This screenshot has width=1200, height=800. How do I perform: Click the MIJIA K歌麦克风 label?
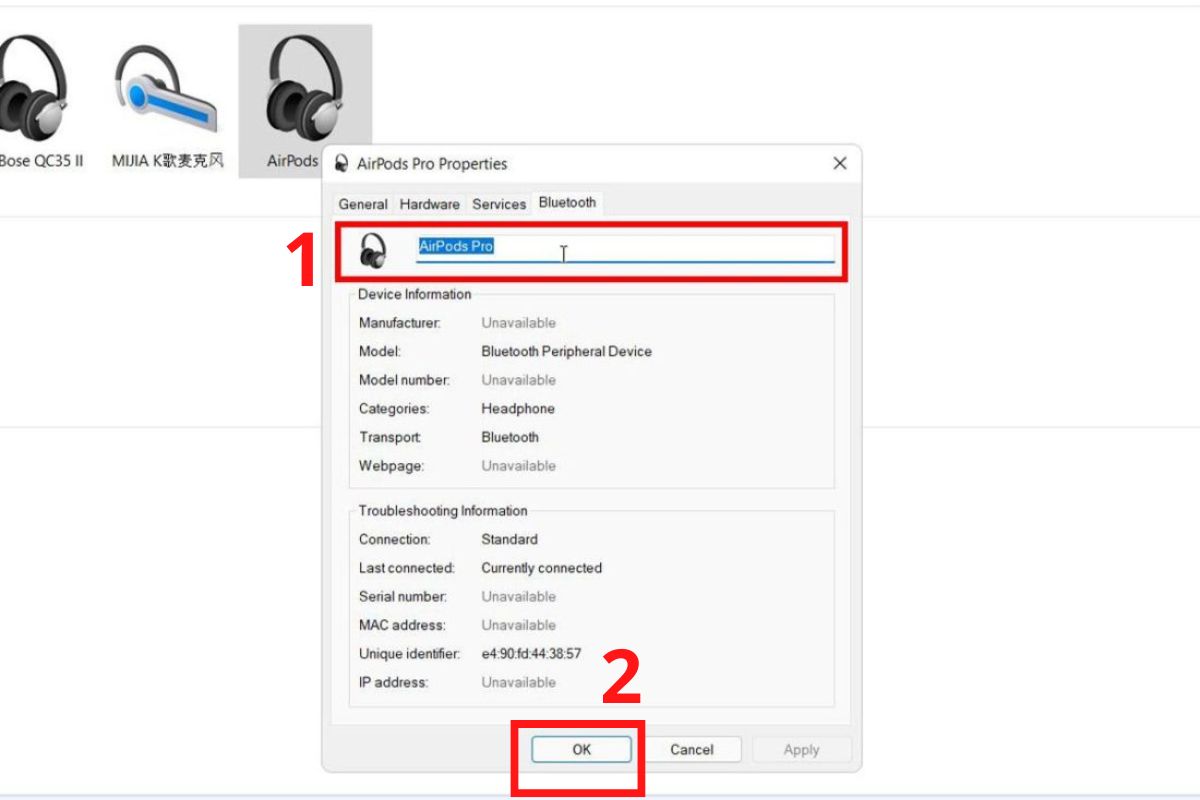pos(167,161)
